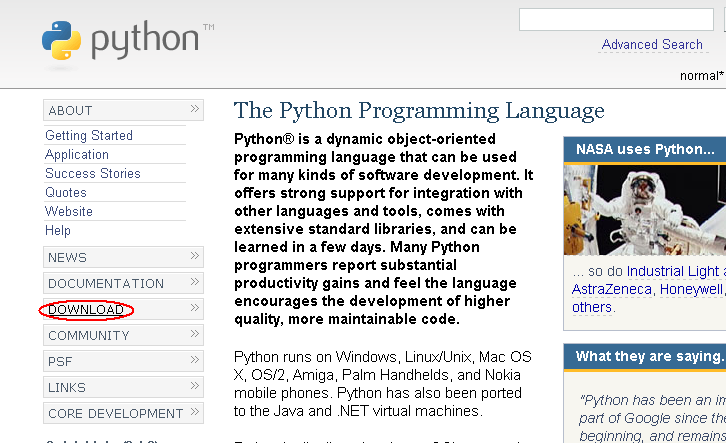Open the Getting Started link
Screen dimensions: 726x443
coord(89,136)
